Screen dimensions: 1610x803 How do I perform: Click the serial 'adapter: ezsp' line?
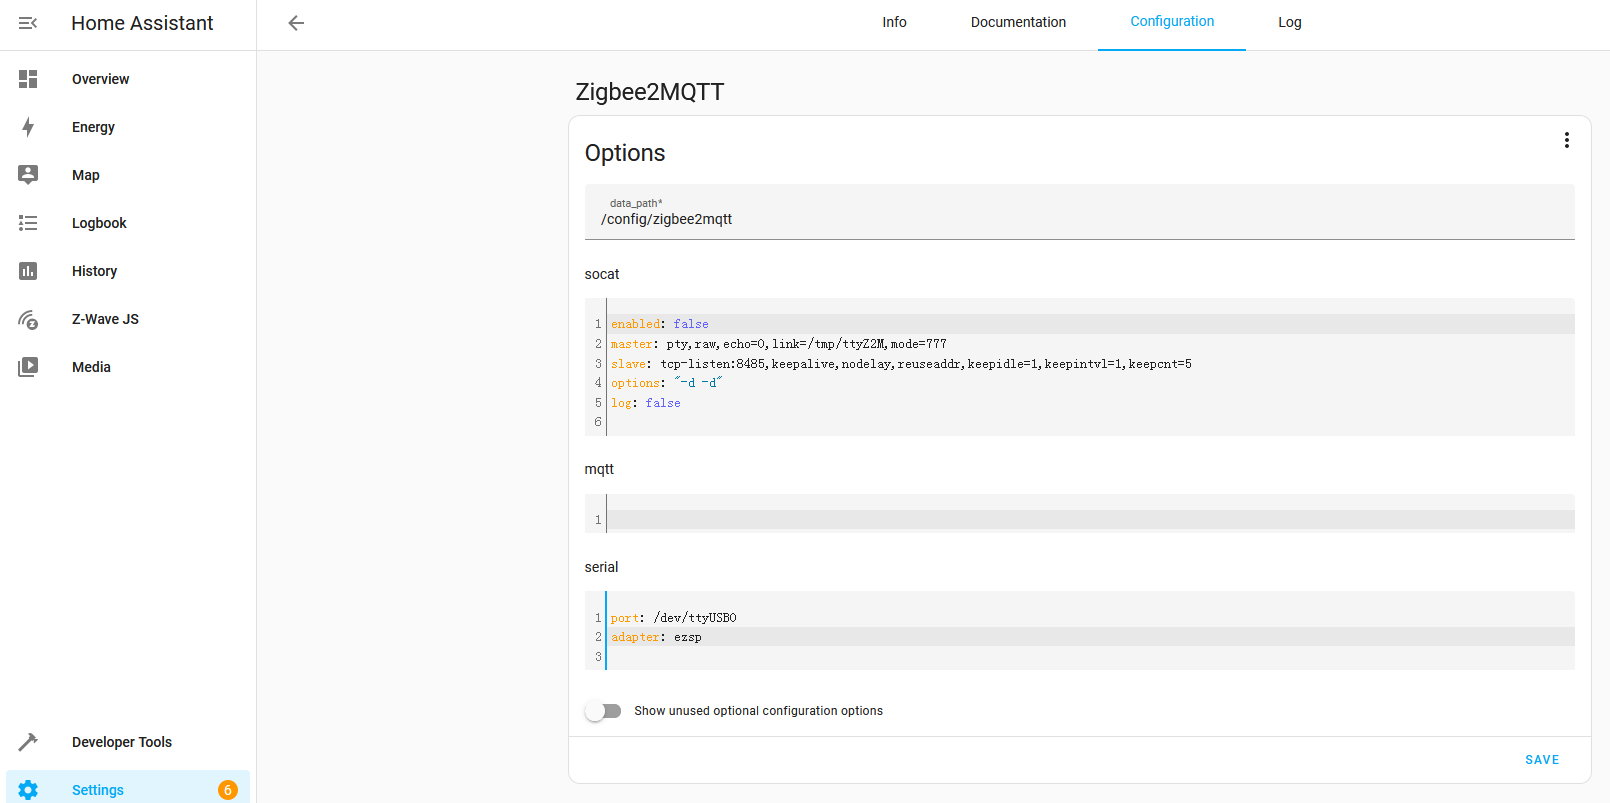click(1090, 637)
